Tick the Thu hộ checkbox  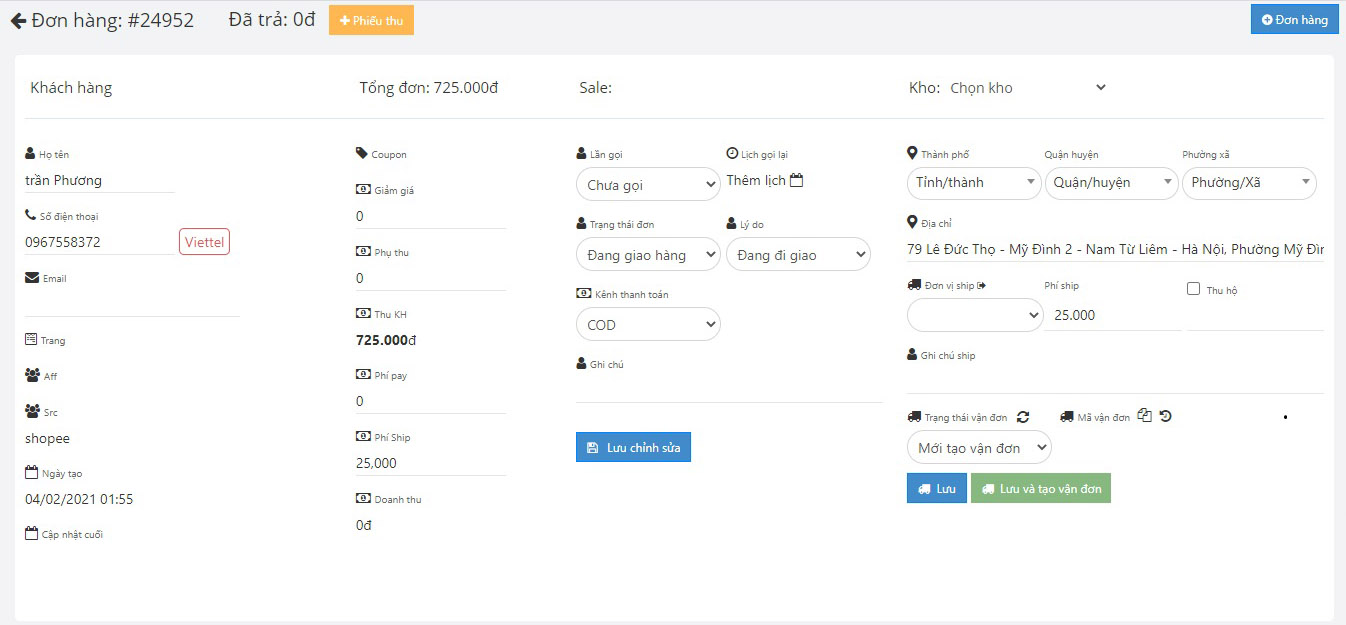[1193, 289]
